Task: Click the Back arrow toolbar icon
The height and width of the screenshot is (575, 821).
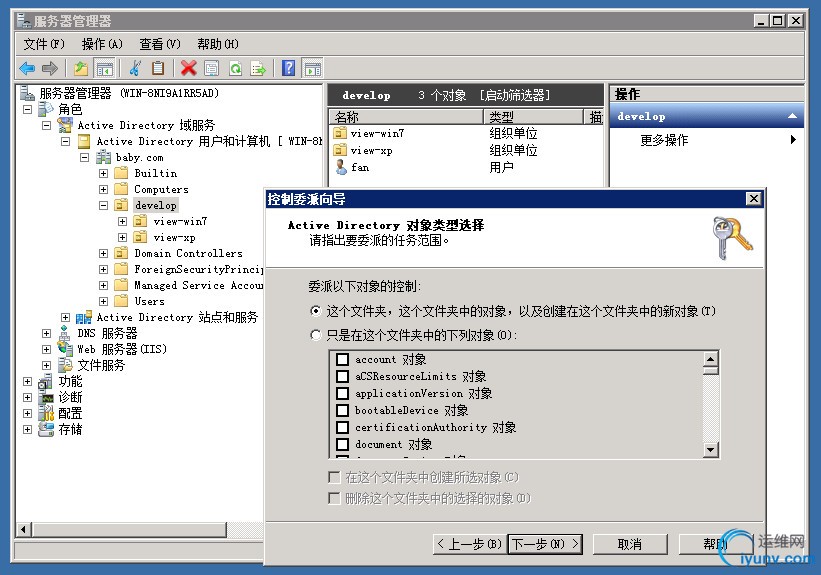Action: point(27,68)
